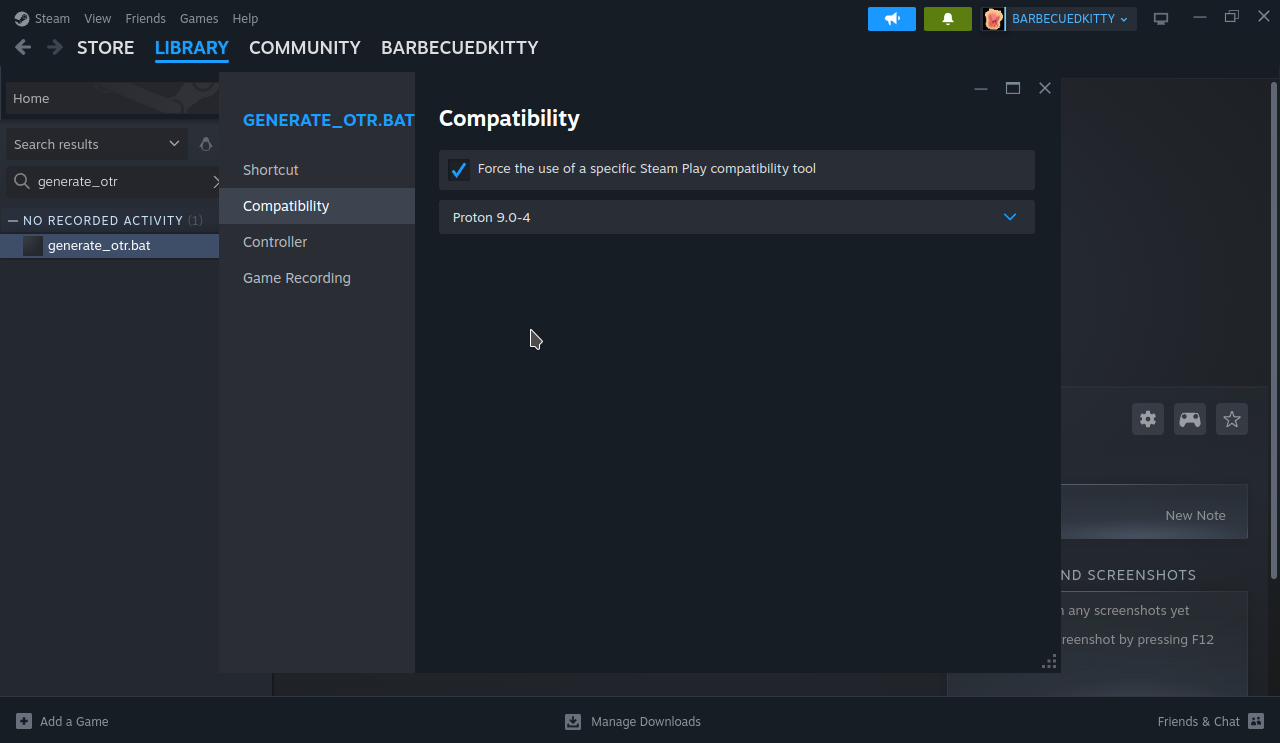Click the Big Picture mode monitor icon

pyautogui.click(x=1160, y=19)
